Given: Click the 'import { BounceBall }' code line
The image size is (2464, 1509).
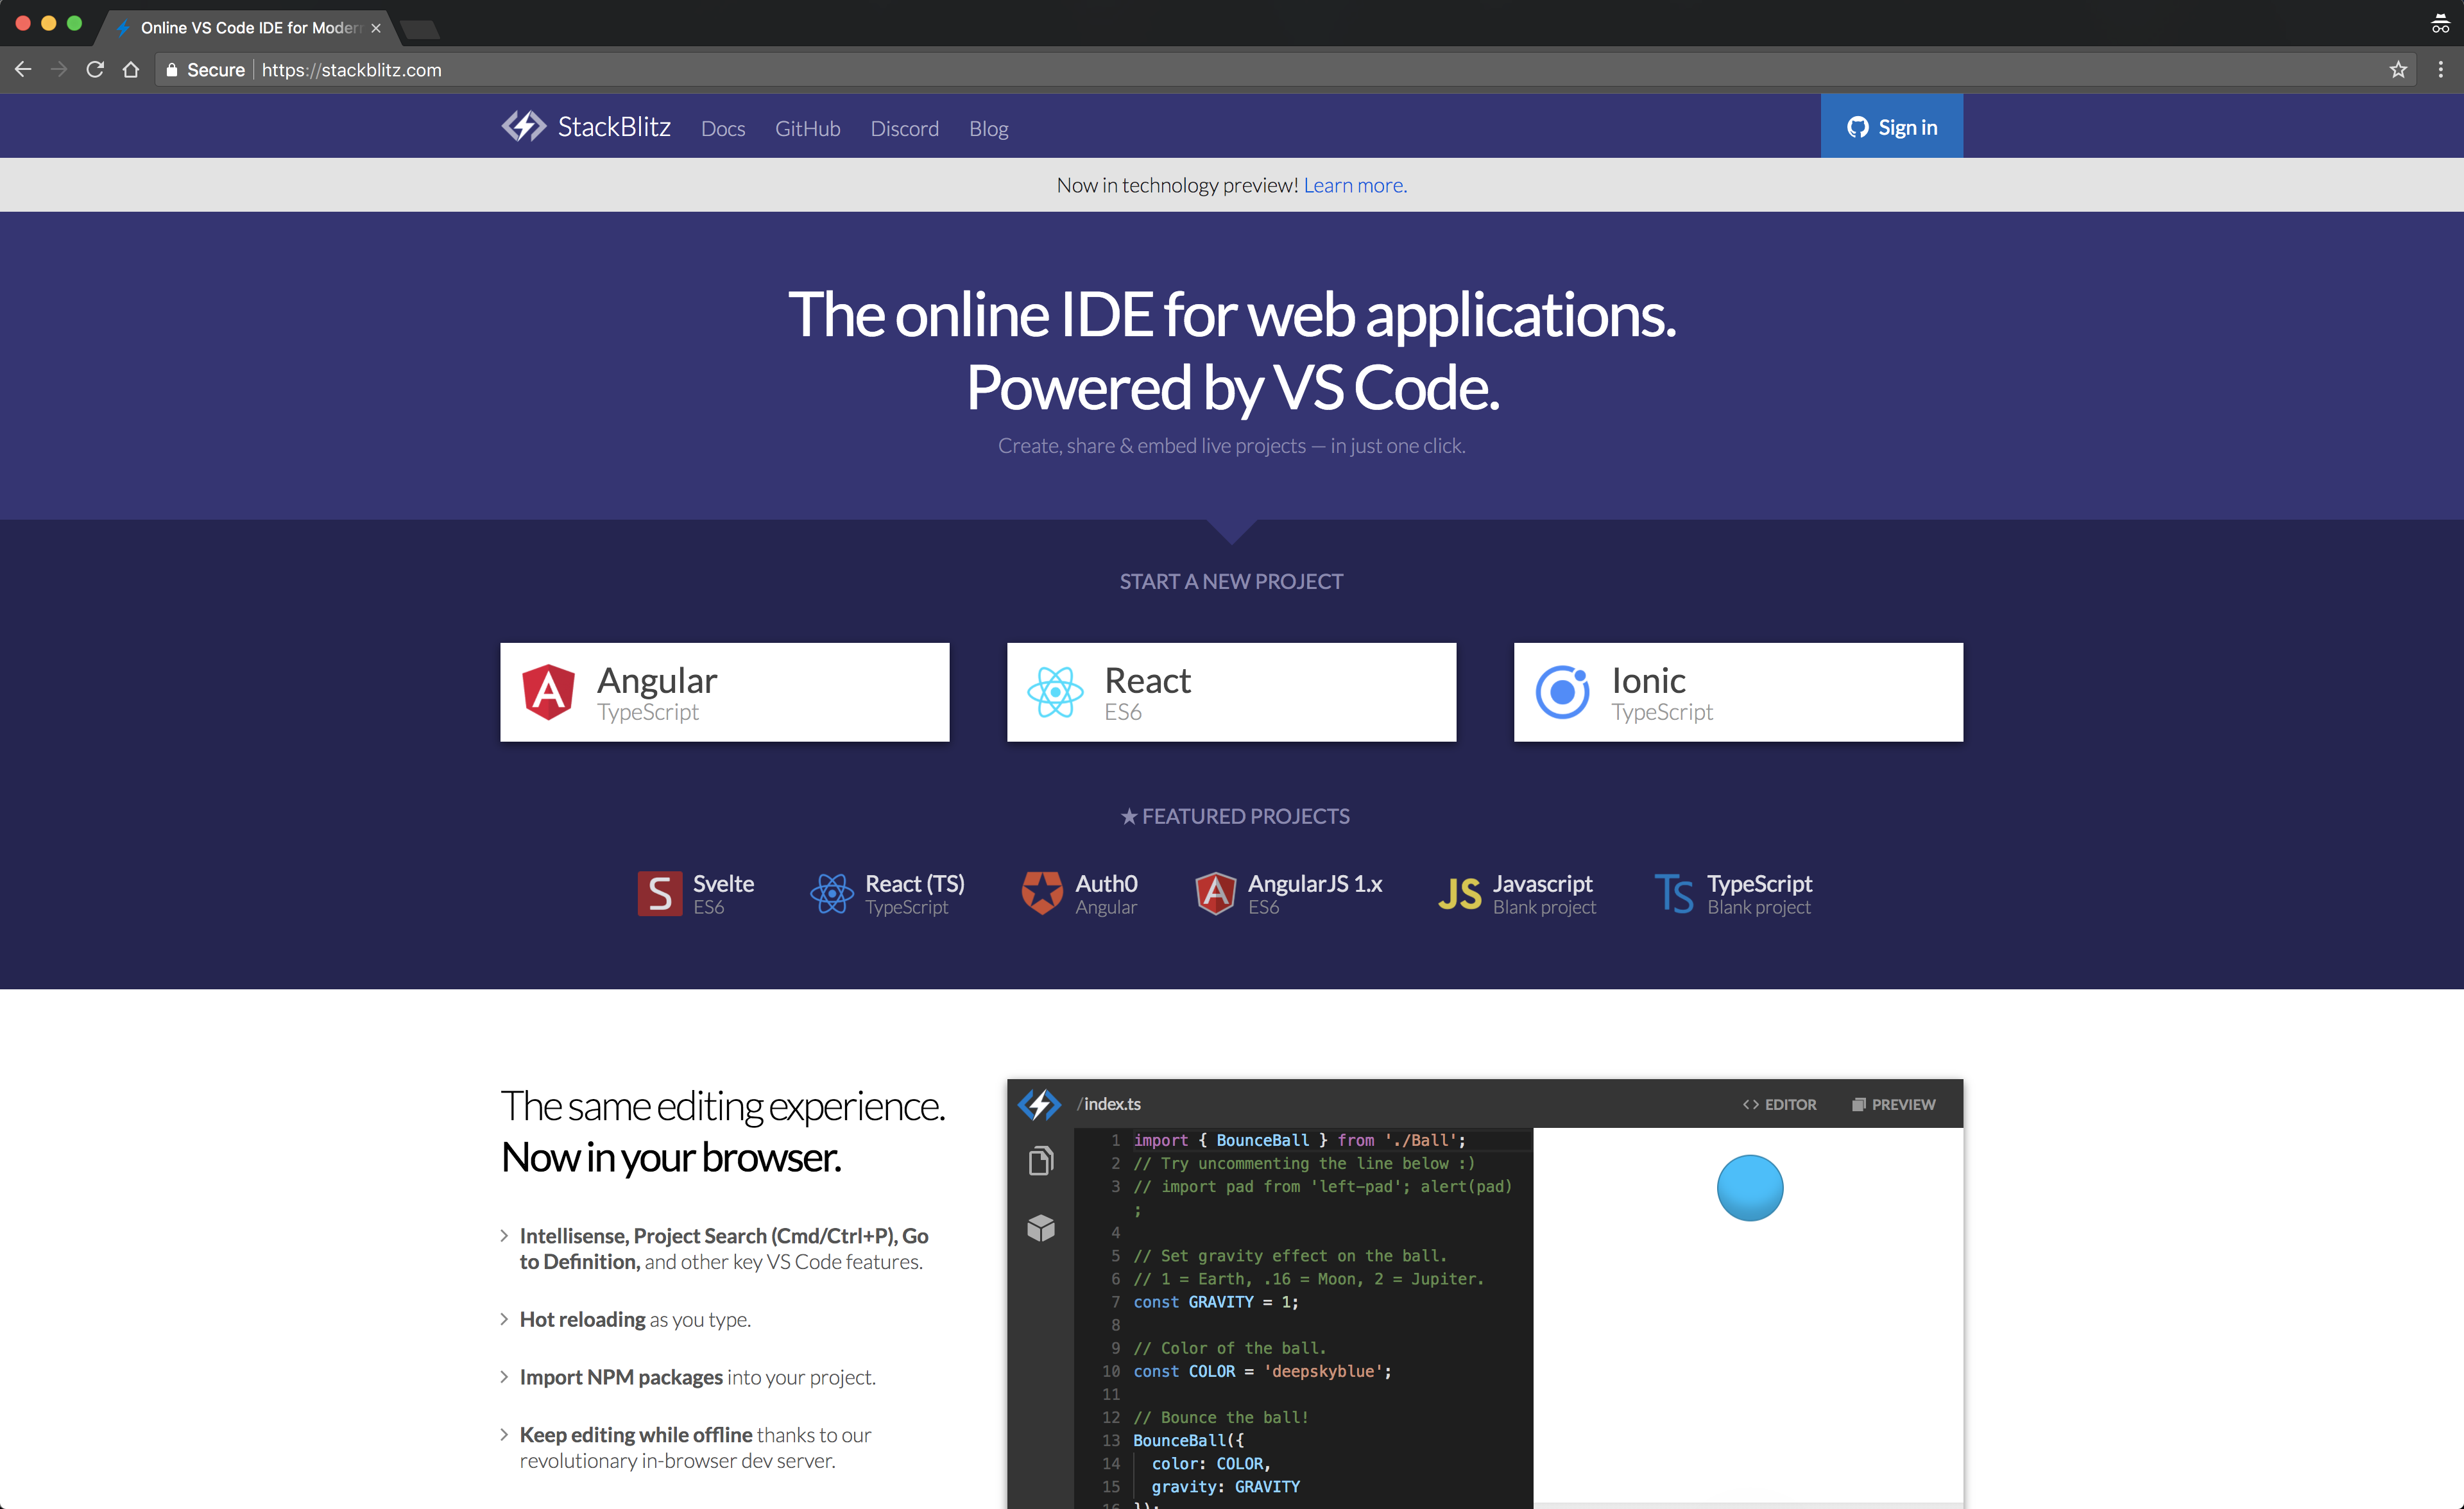Looking at the screenshot, I should point(1299,1140).
